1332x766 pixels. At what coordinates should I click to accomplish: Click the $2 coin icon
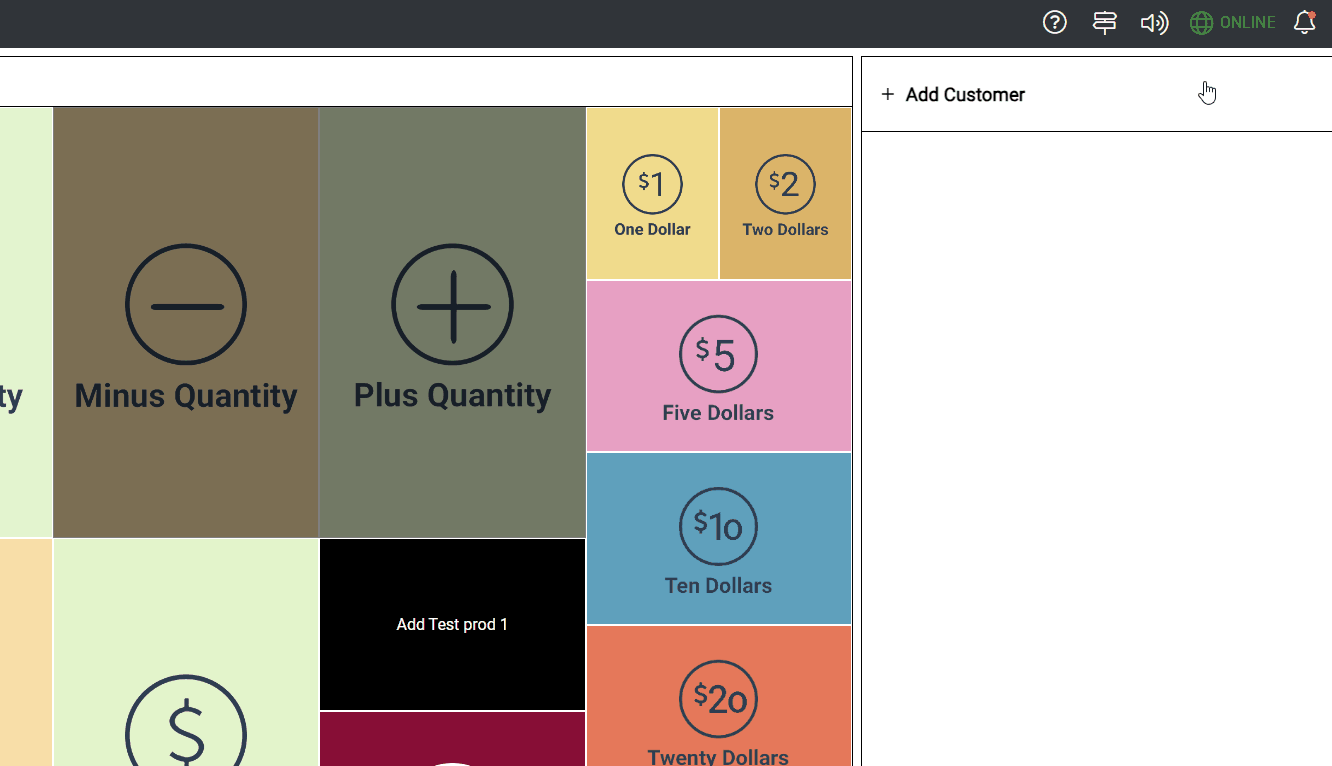pyautogui.click(x=785, y=184)
